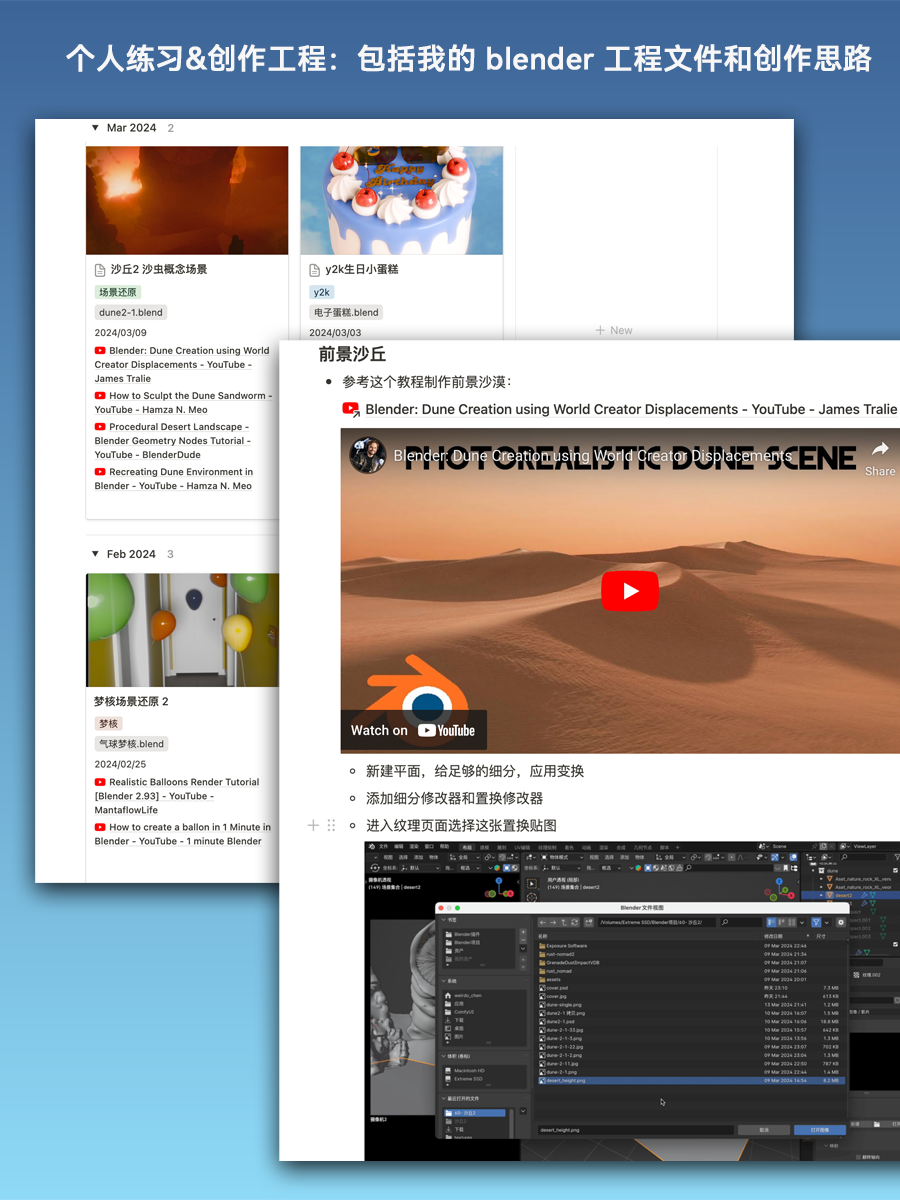Image resolution: width=900 pixels, height=1200 pixels.
Task: Play the embedded YouTube dune video
Action: pyautogui.click(x=630, y=591)
